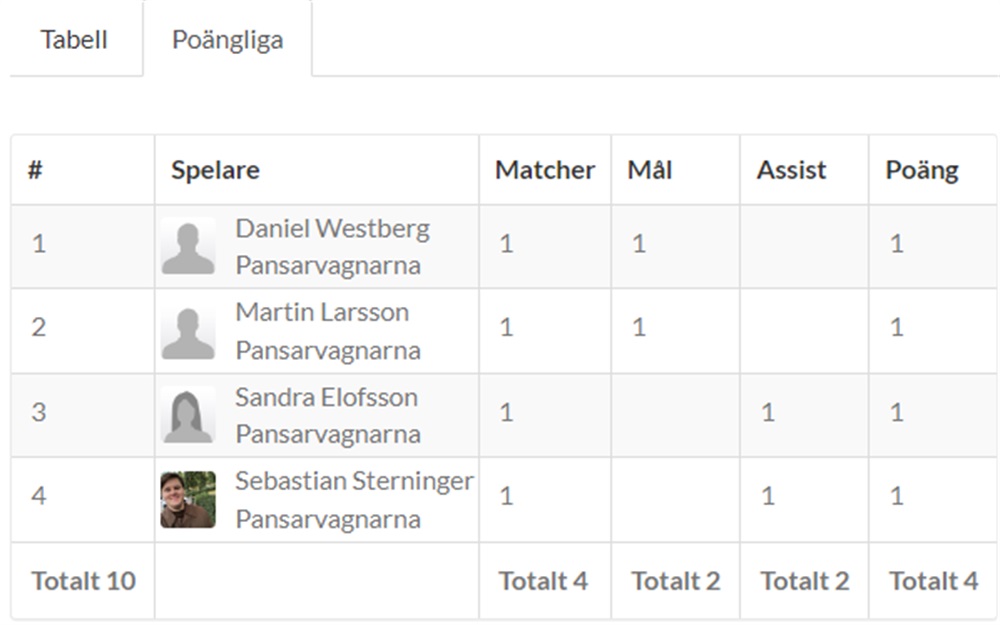The image size is (1000, 625).
Task: Open Martin Larsson's player name link
Action: (322, 312)
